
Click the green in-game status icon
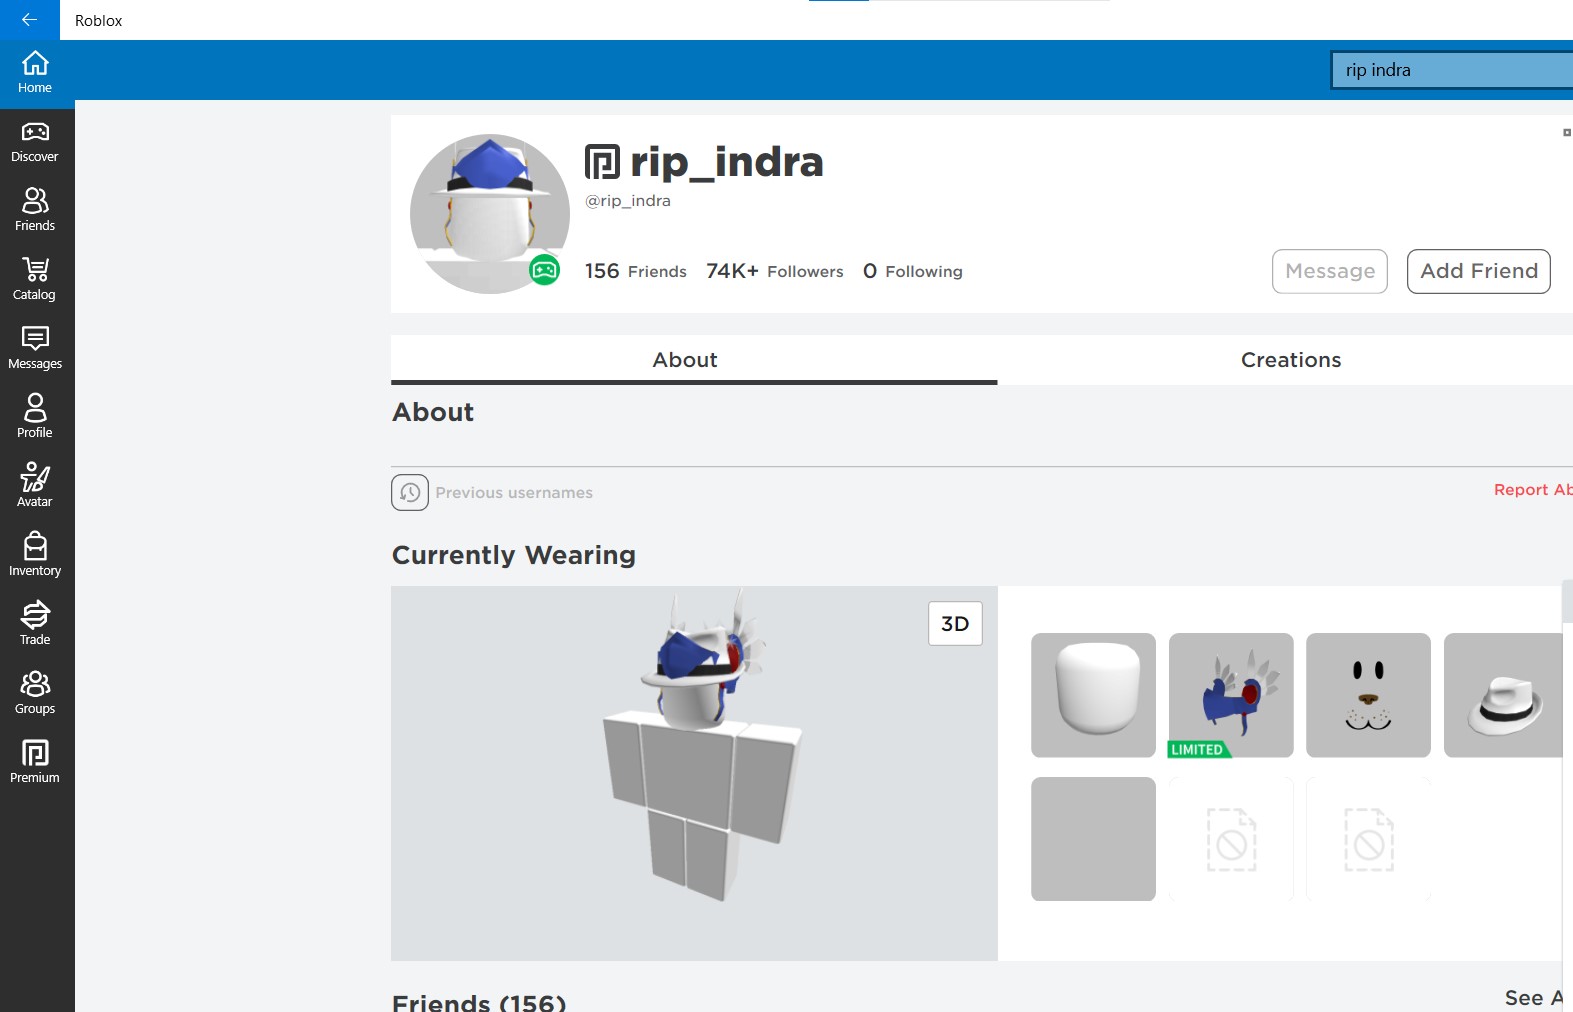[x=544, y=270]
